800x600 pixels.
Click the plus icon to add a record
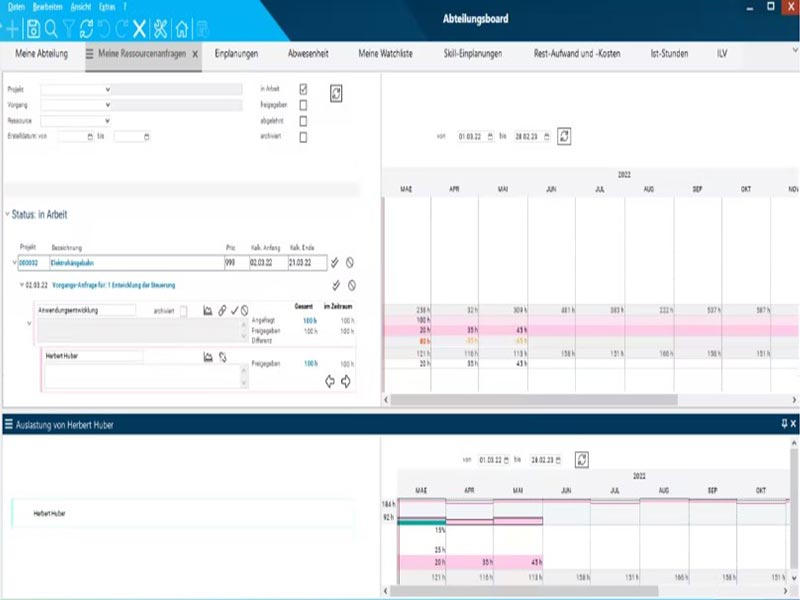click(x=12, y=29)
